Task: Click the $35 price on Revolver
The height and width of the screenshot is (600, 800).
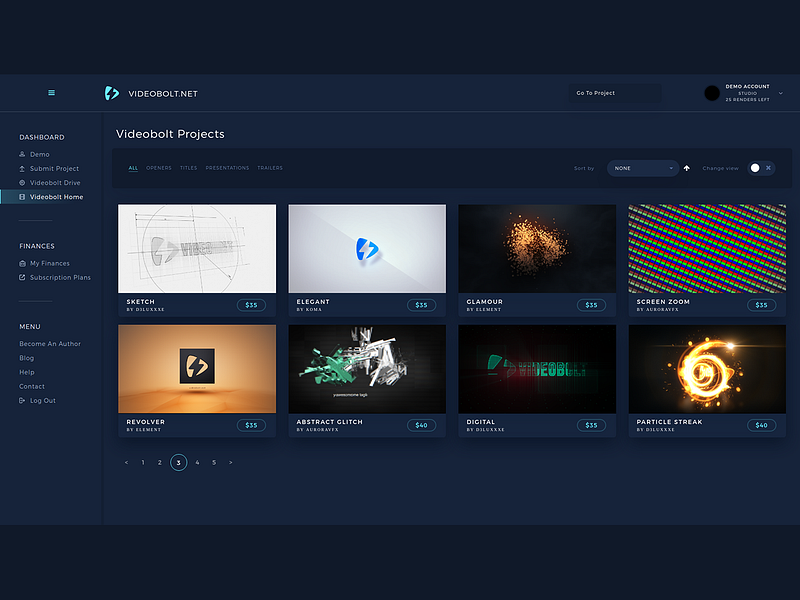Action: [x=251, y=425]
